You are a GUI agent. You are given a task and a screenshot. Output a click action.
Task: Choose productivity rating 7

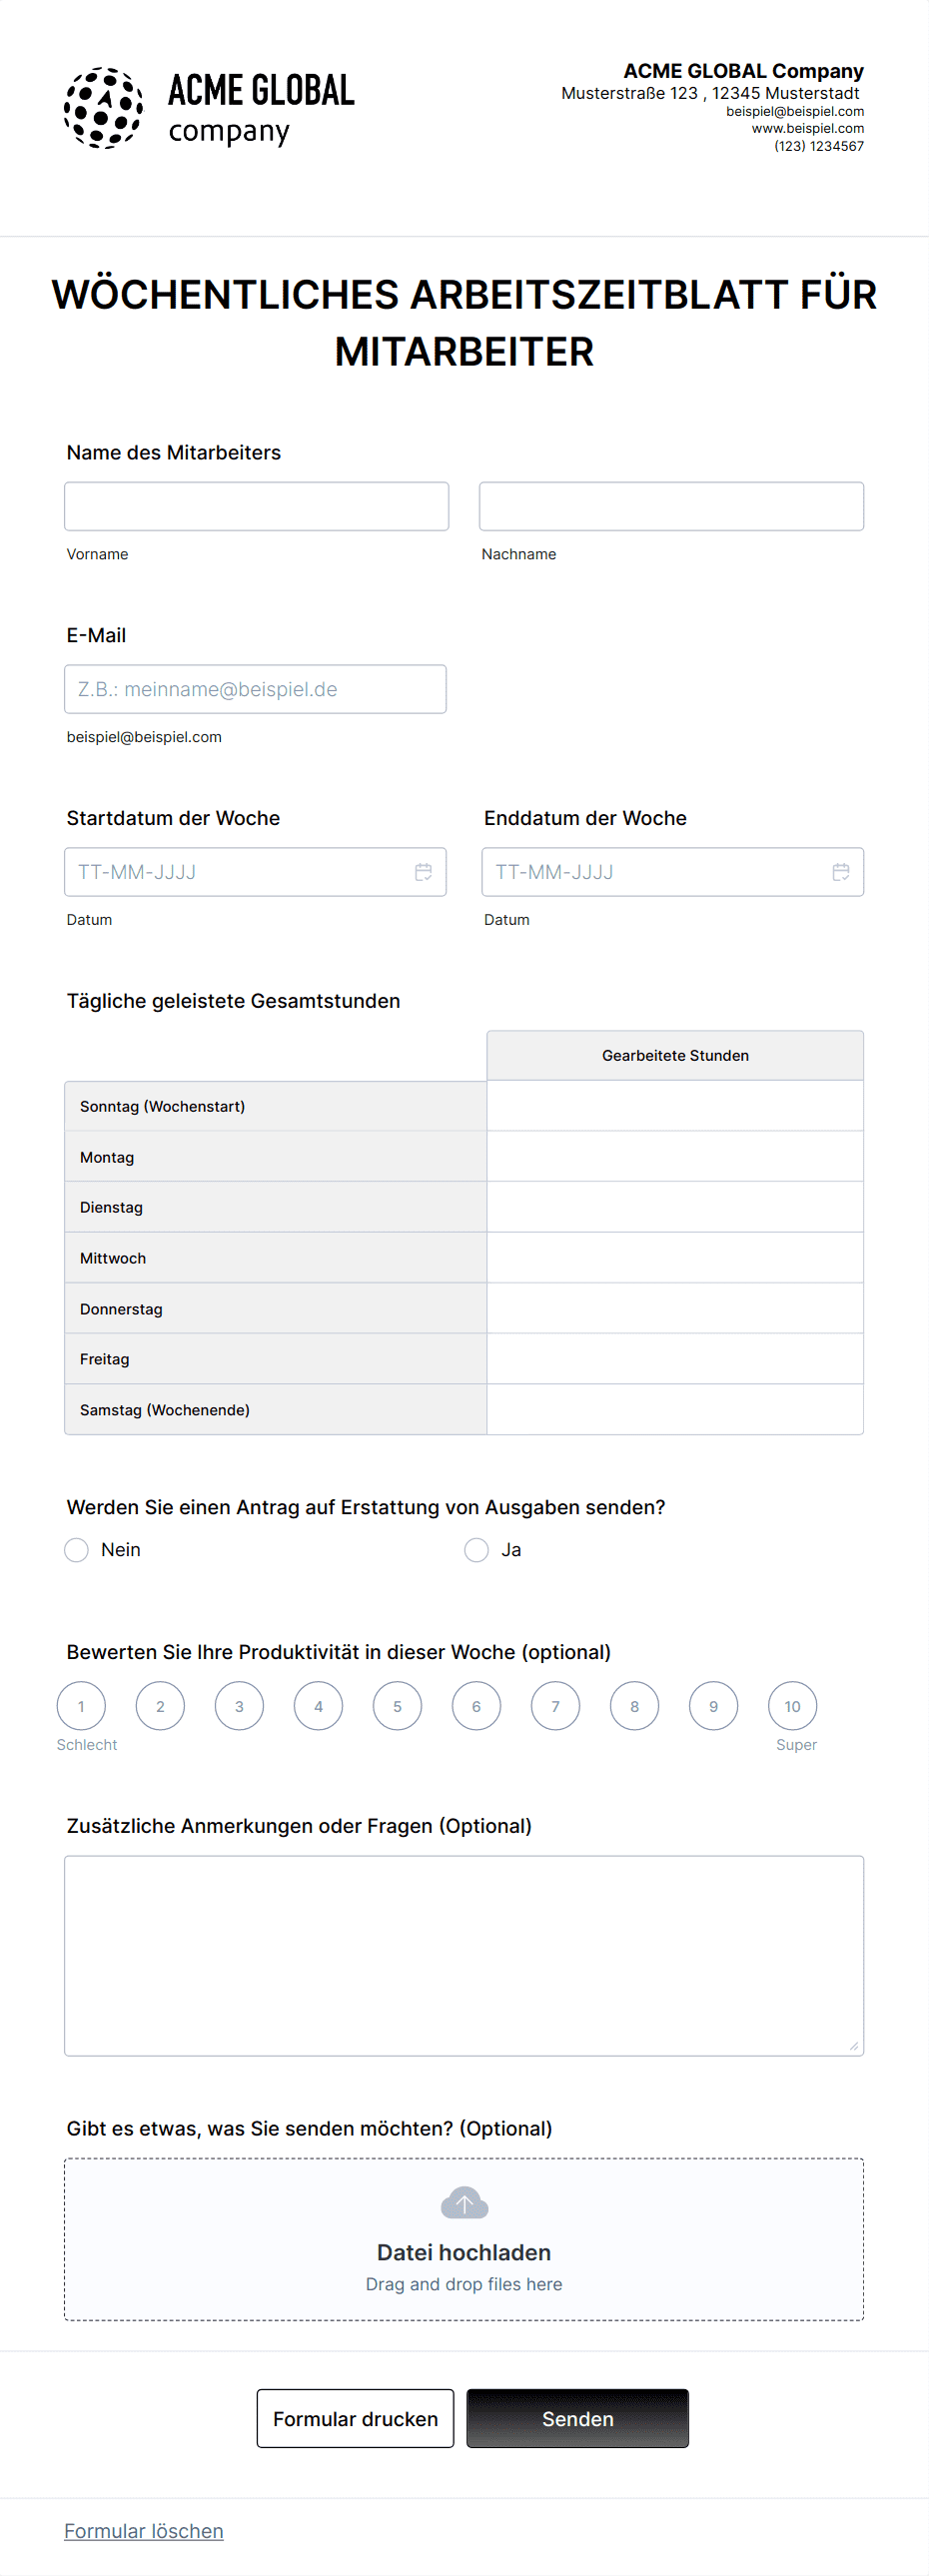pos(555,1706)
